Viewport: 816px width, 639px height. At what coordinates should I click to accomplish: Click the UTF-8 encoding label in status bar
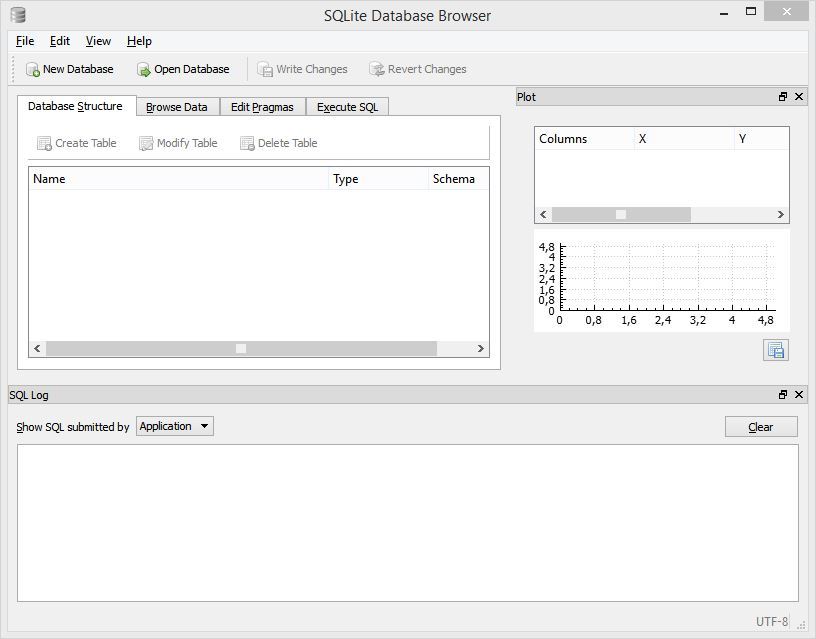pyautogui.click(x=772, y=621)
